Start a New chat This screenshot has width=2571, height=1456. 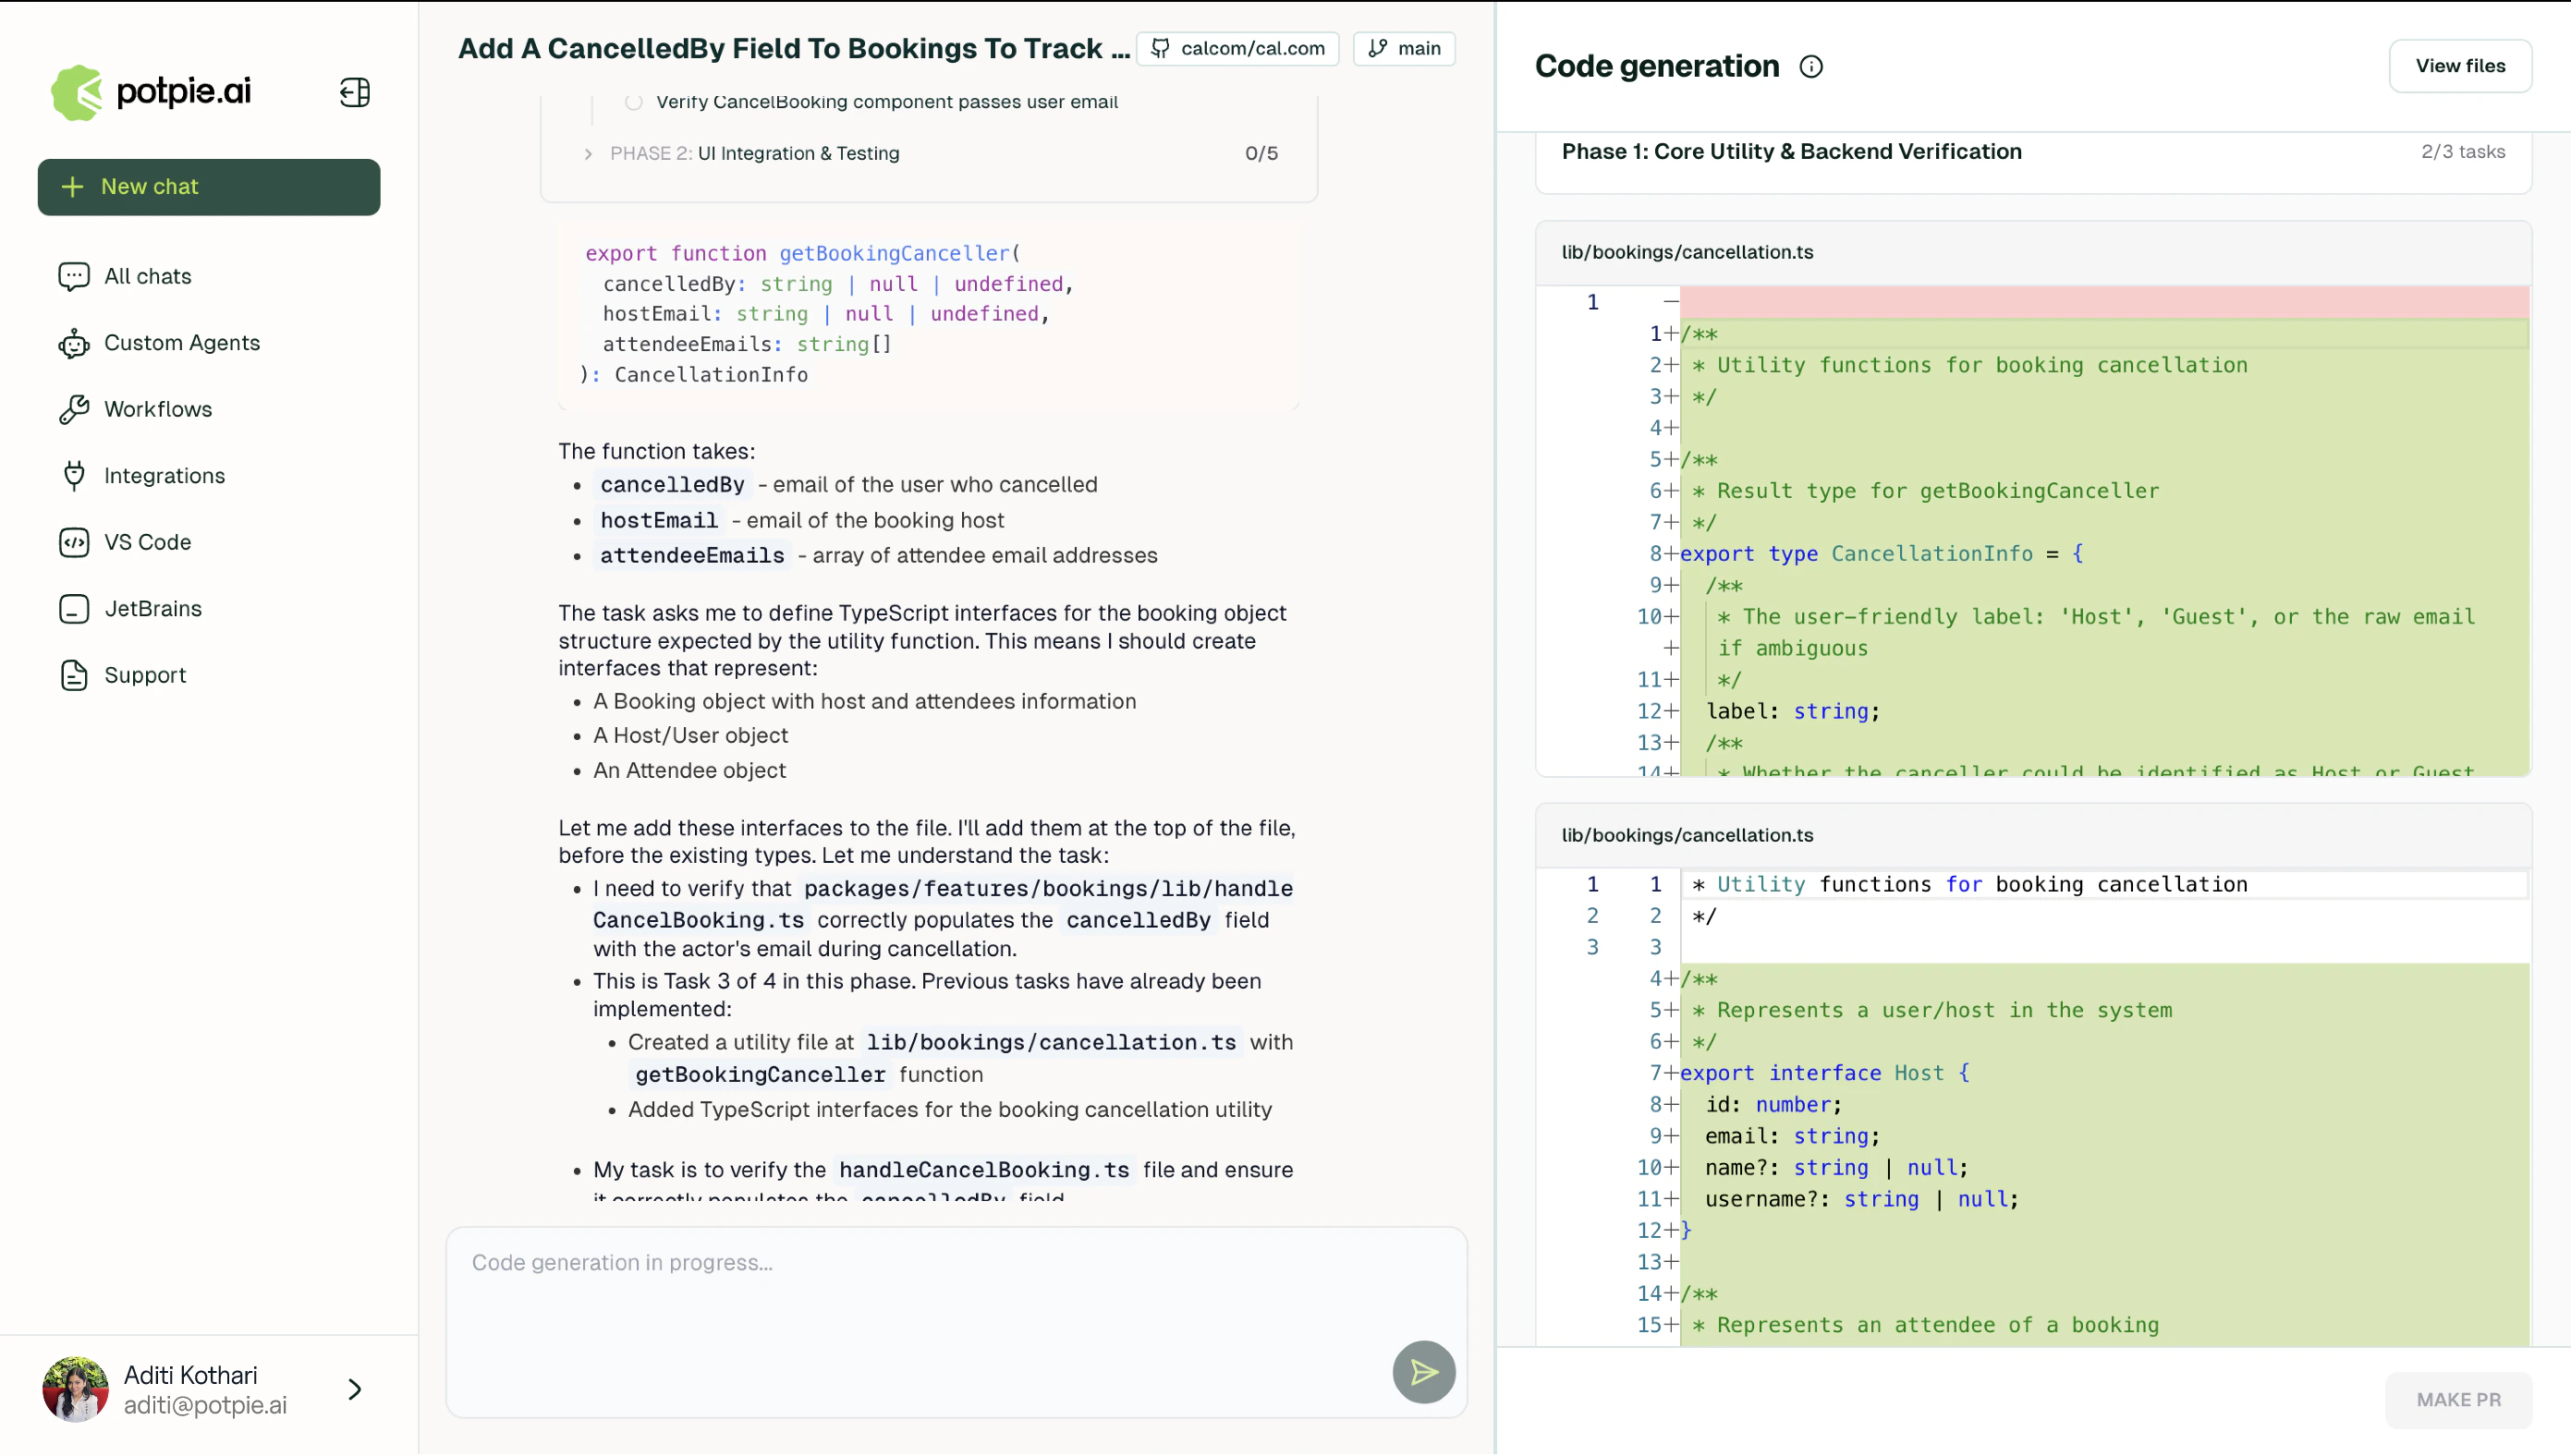pyautogui.click(x=208, y=187)
